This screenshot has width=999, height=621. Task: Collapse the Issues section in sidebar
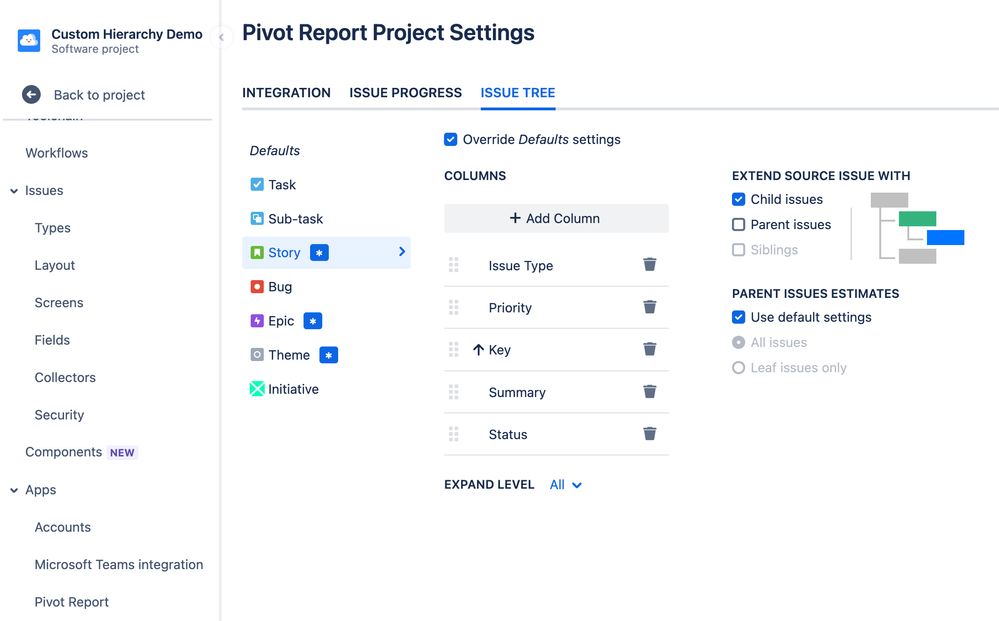[x=13, y=190]
